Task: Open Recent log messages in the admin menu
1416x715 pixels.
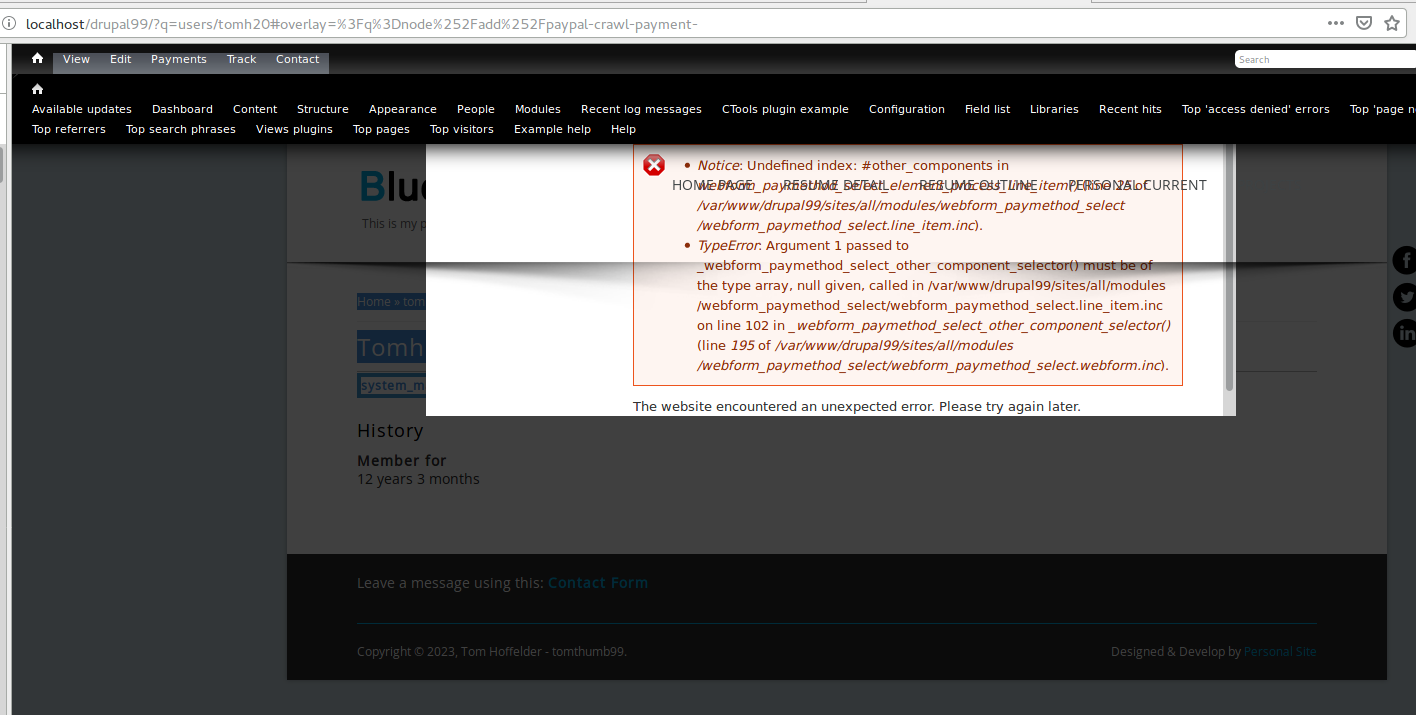Action: [640, 109]
